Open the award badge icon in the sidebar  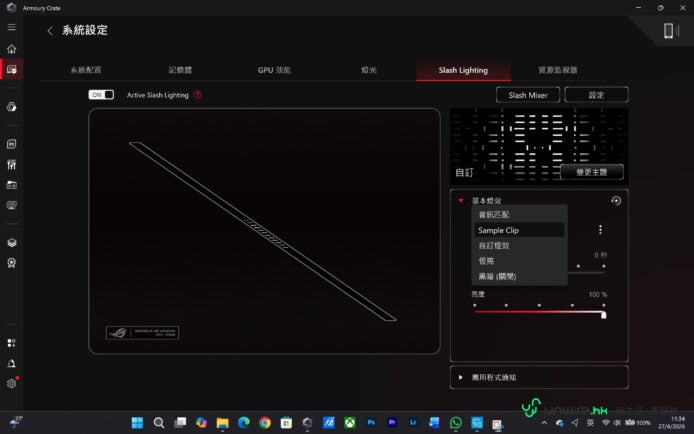point(12,263)
